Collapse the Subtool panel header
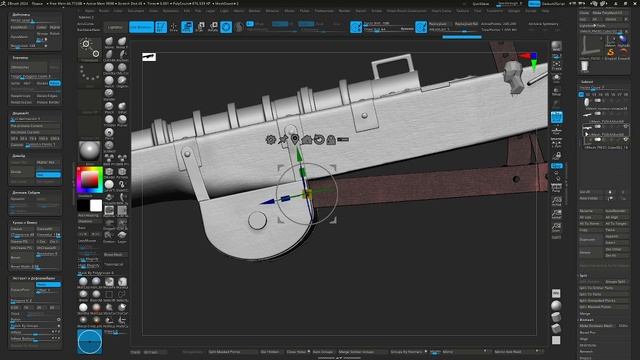The image size is (640, 360). (587, 82)
